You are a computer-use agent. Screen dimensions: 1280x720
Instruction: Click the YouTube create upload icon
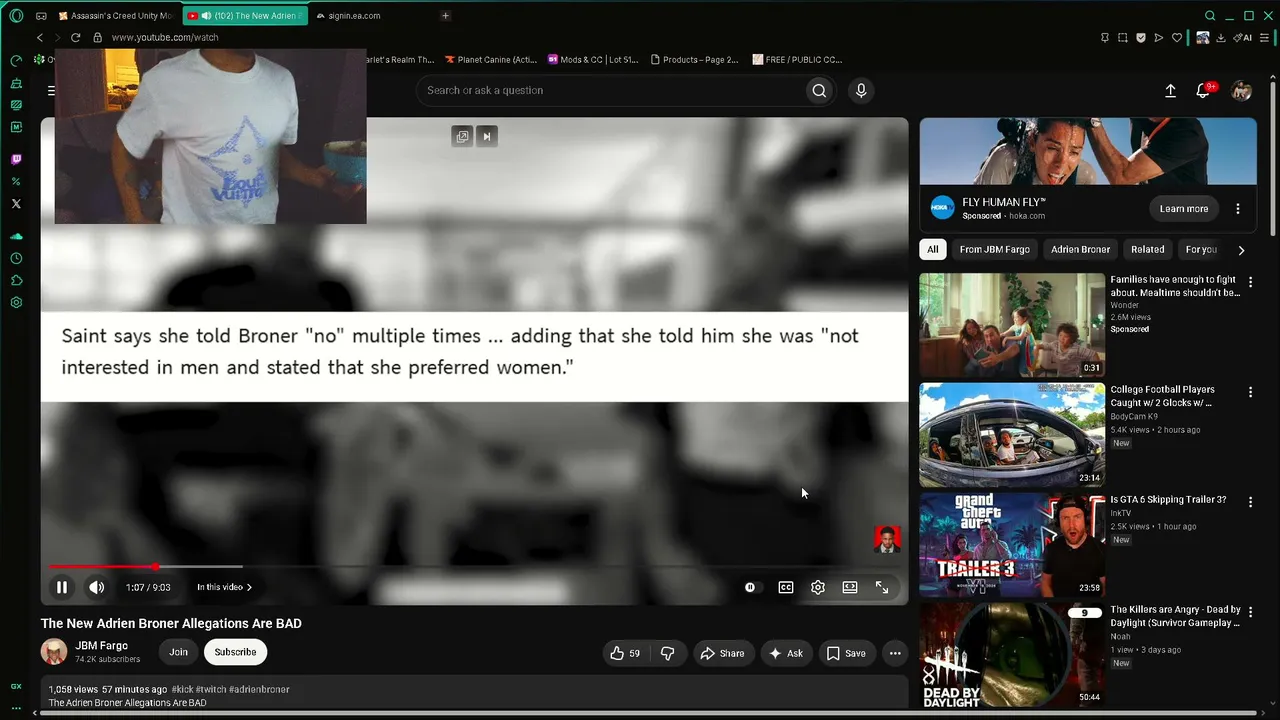pos(1170,90)
